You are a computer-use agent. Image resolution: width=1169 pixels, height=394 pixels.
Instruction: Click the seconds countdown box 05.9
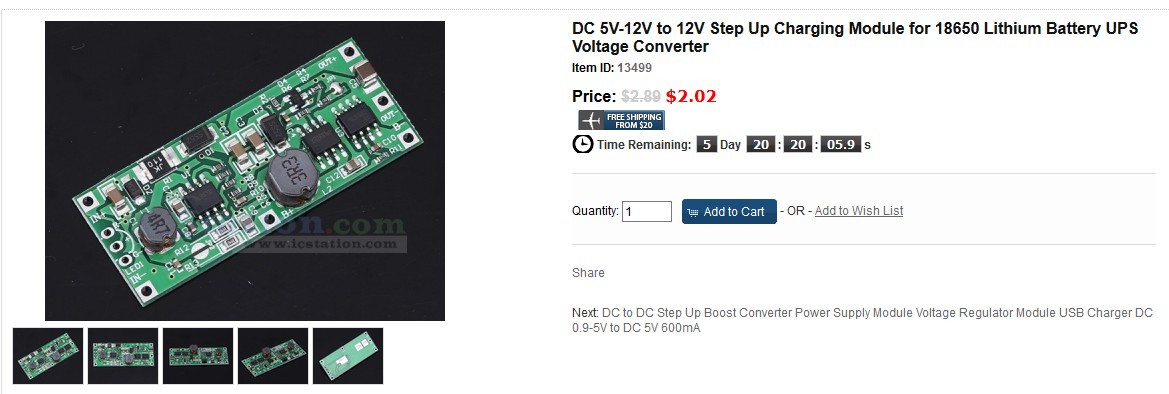pos(841,145)
